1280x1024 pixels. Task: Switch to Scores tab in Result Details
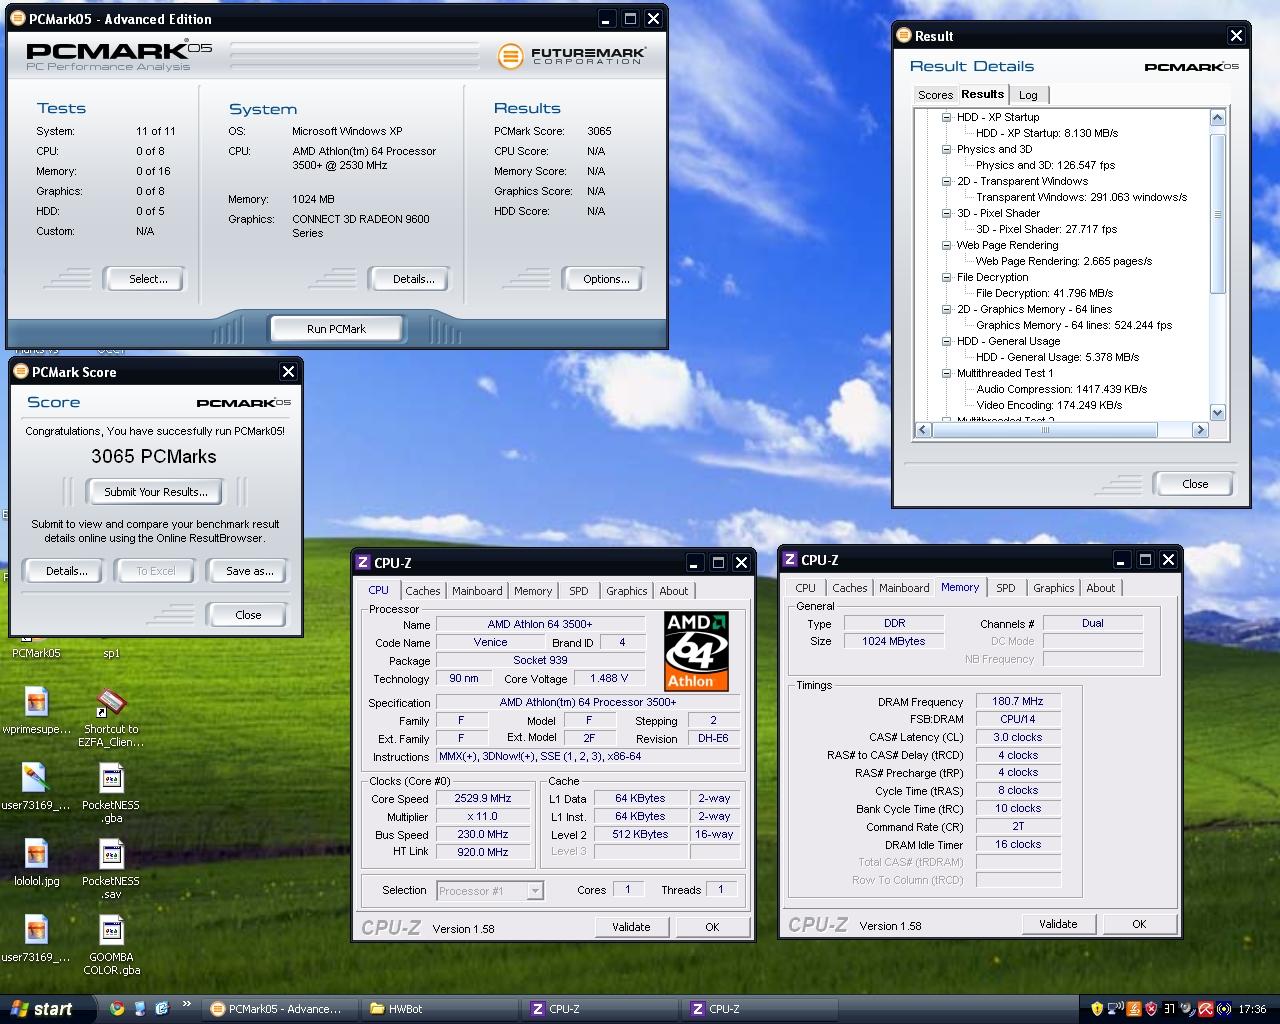[935, 95]
